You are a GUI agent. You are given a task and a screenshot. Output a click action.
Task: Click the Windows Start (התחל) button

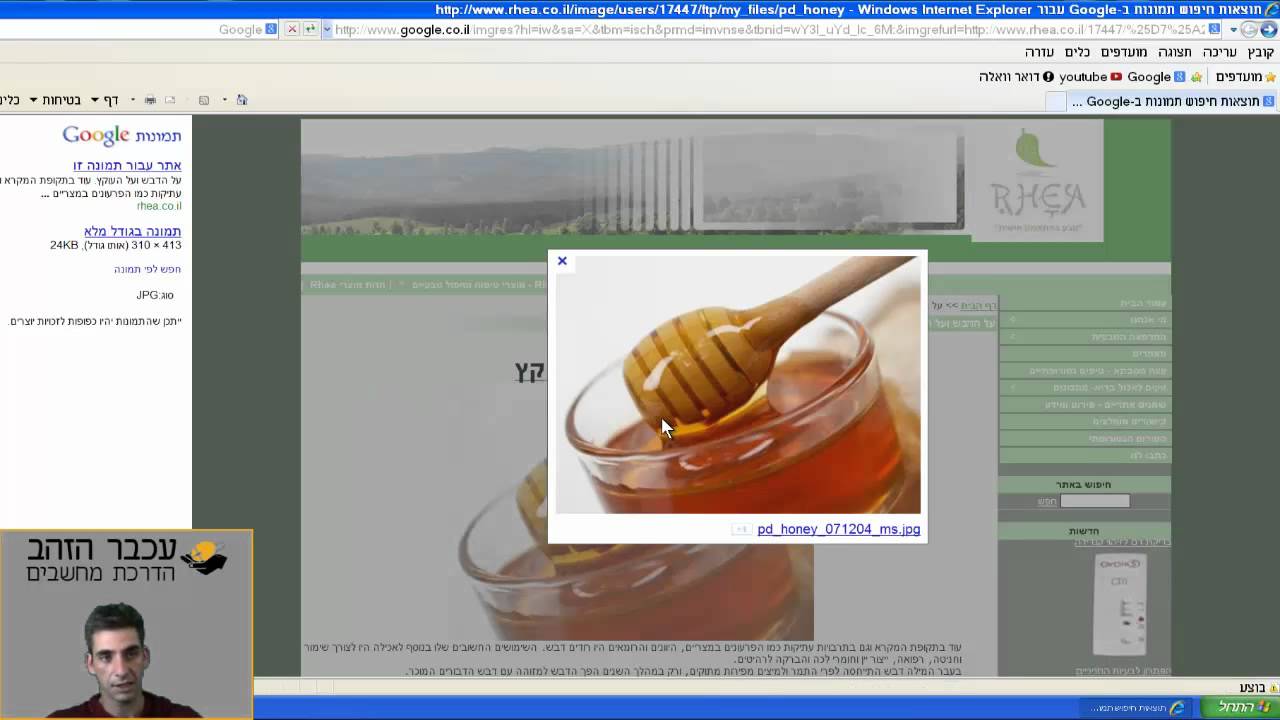1235,707
